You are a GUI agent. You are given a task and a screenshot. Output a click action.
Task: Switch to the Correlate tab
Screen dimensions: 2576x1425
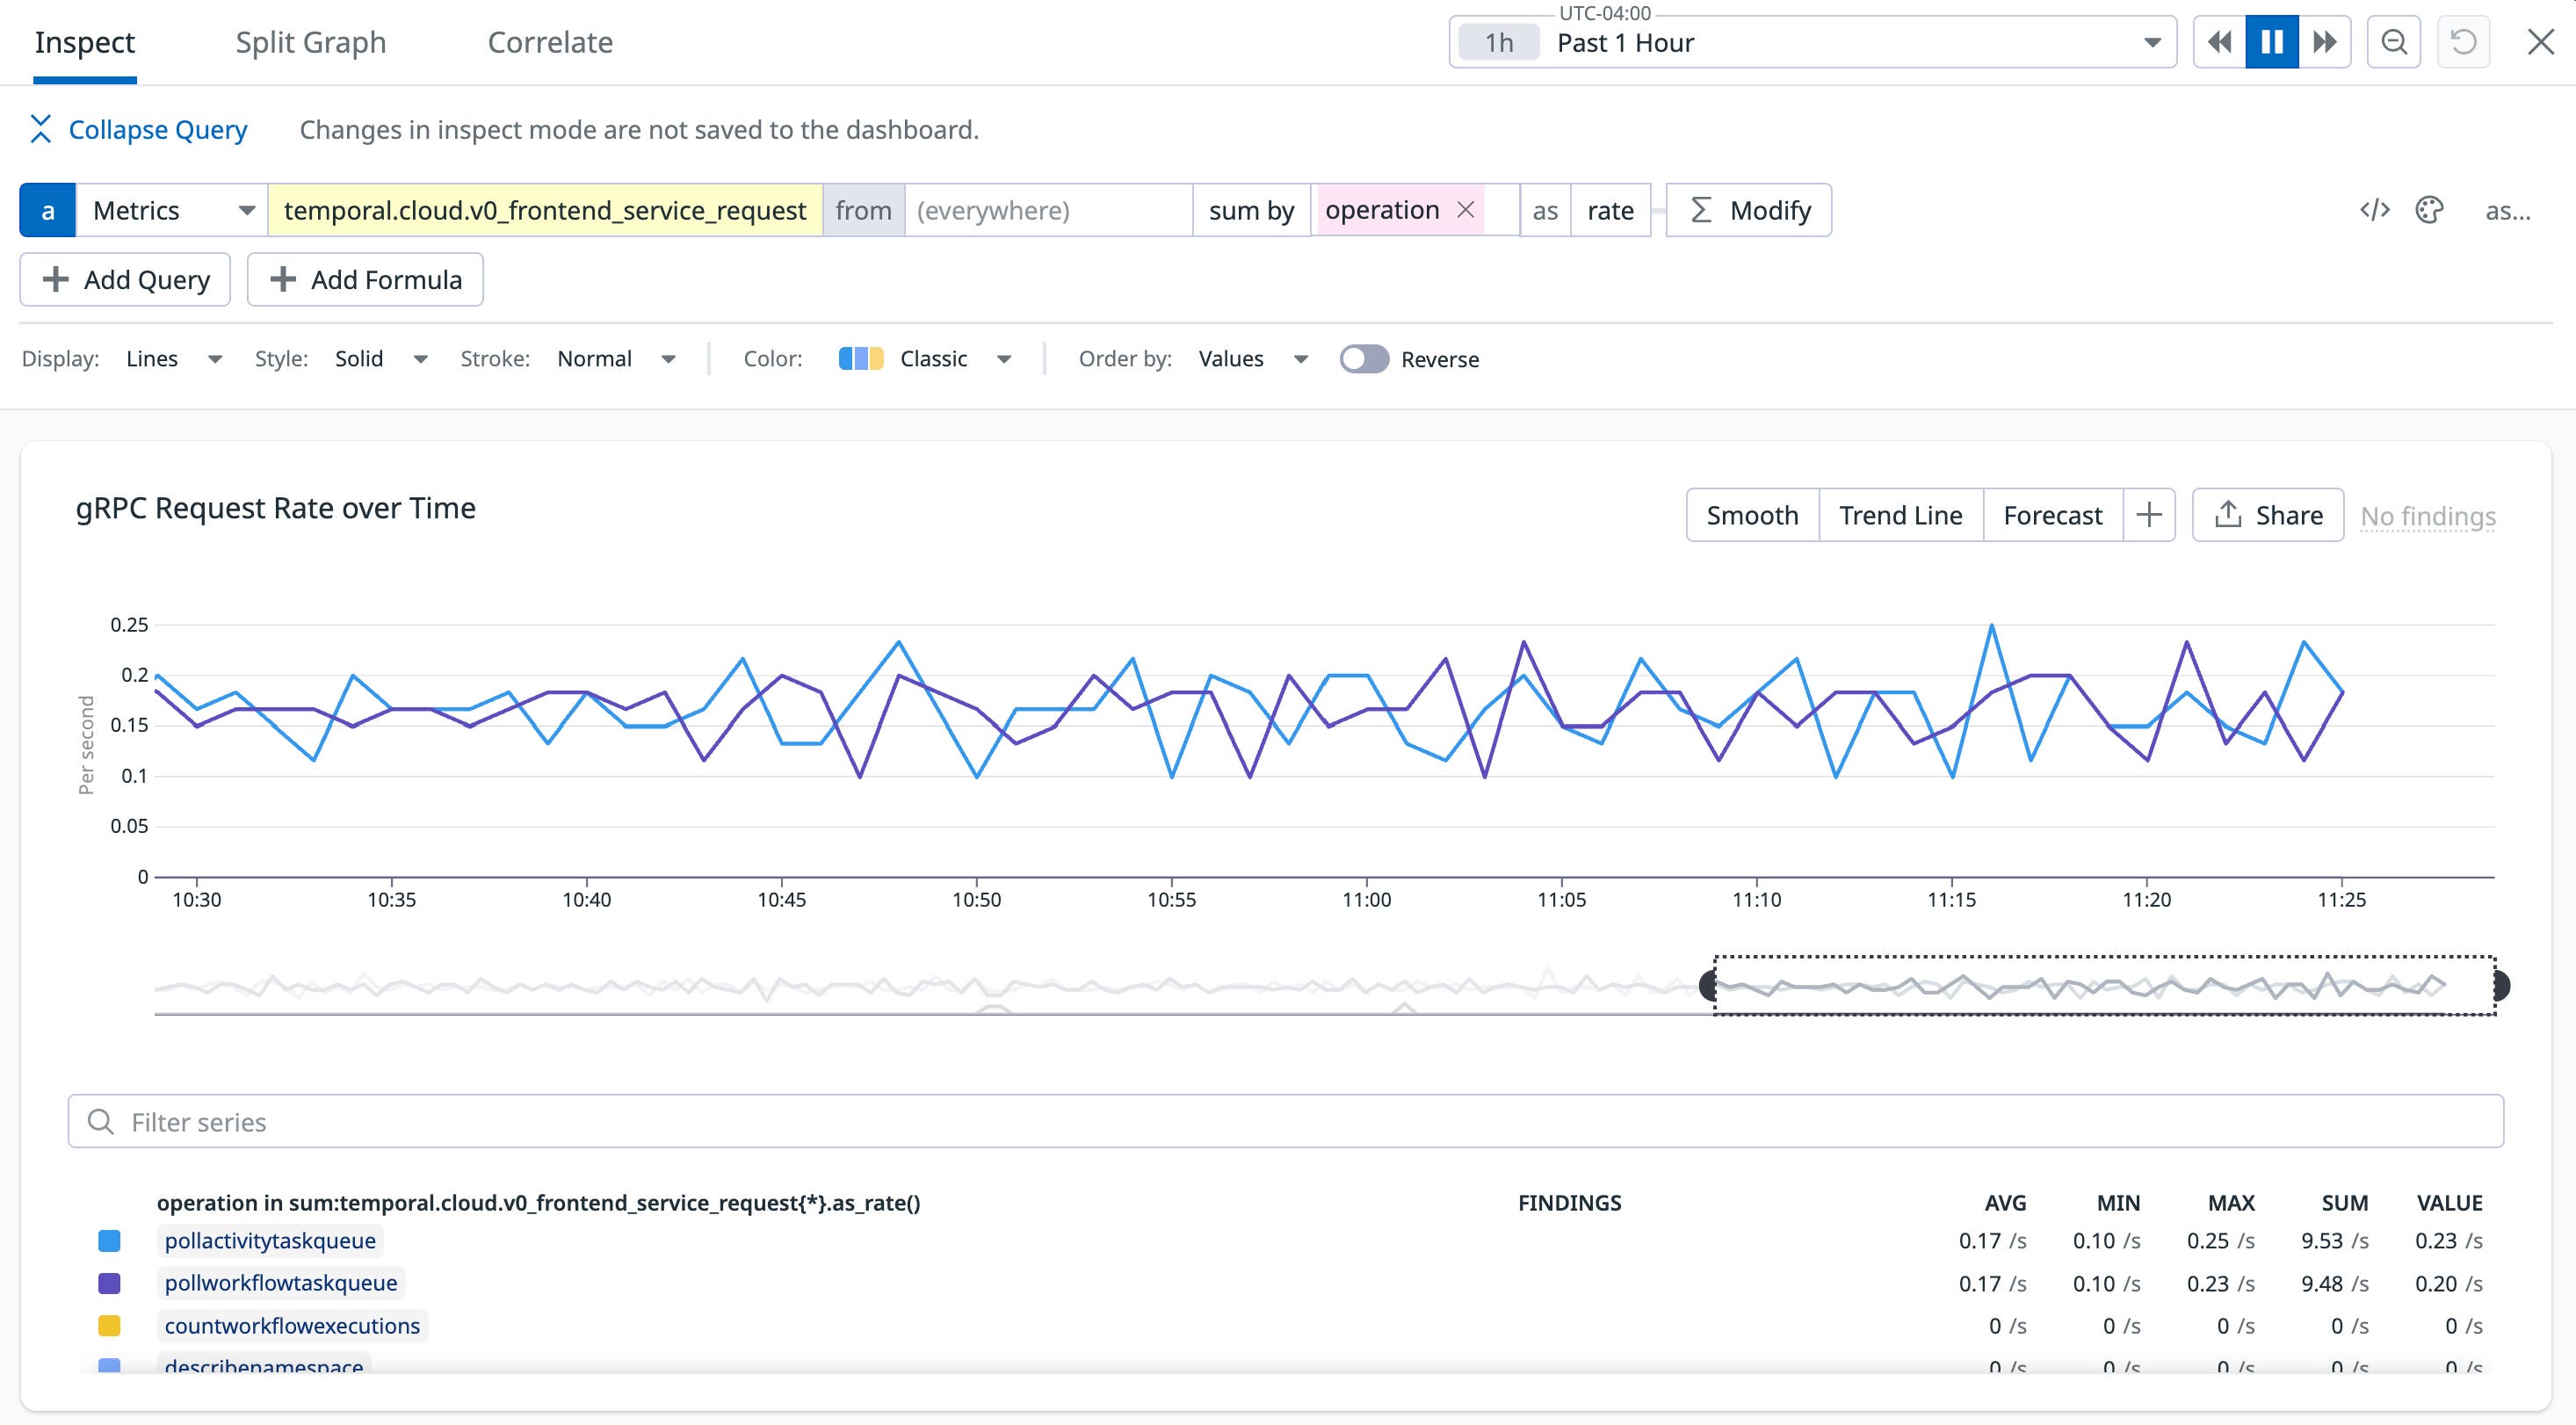(550, 42)
